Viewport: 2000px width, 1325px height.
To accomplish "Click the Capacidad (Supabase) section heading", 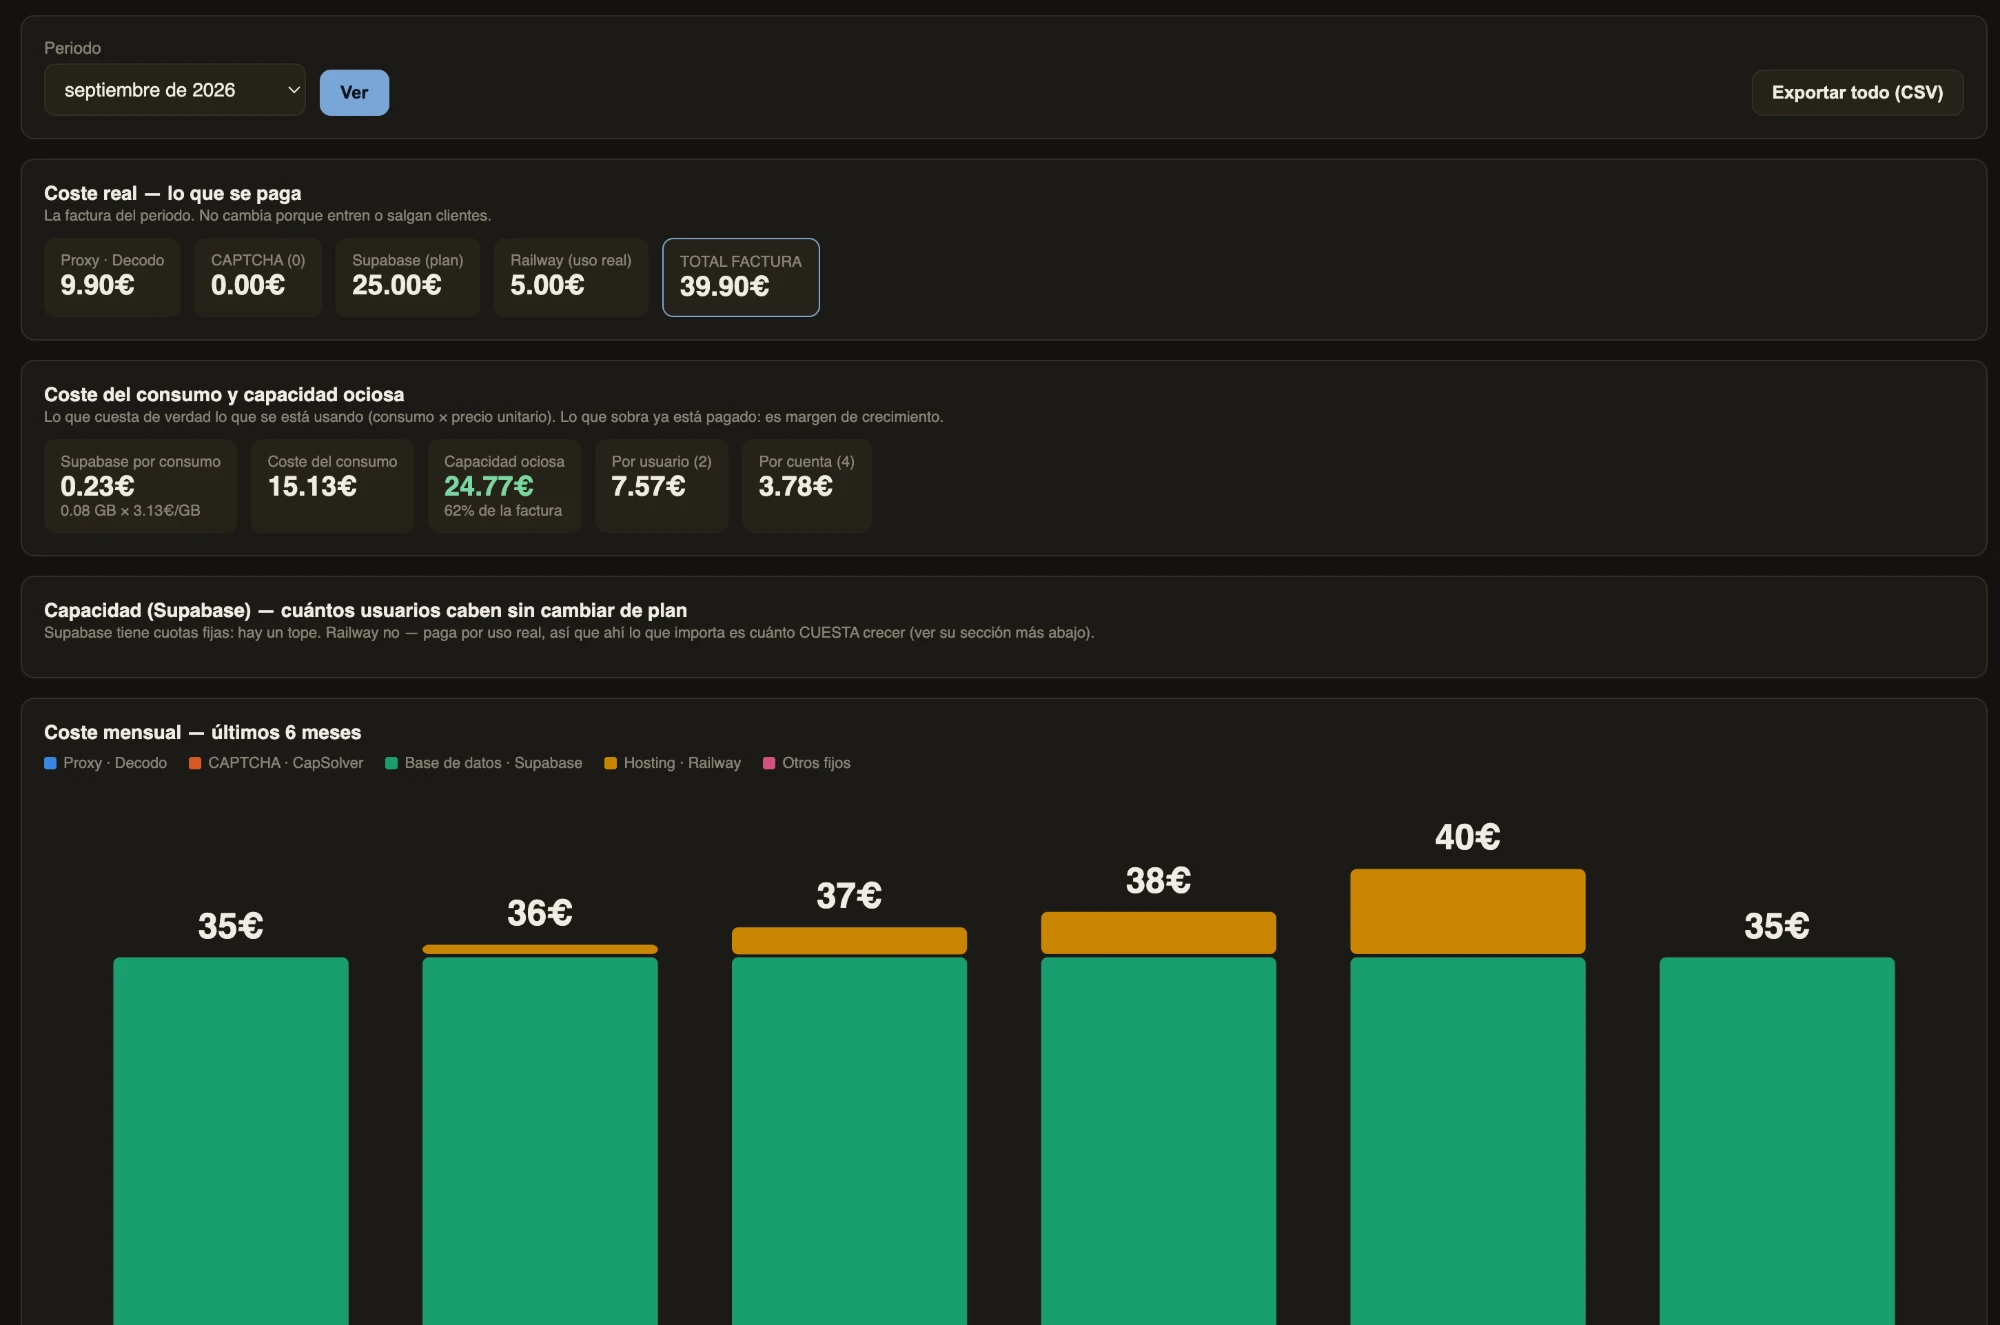I will (x=365, y=610).
